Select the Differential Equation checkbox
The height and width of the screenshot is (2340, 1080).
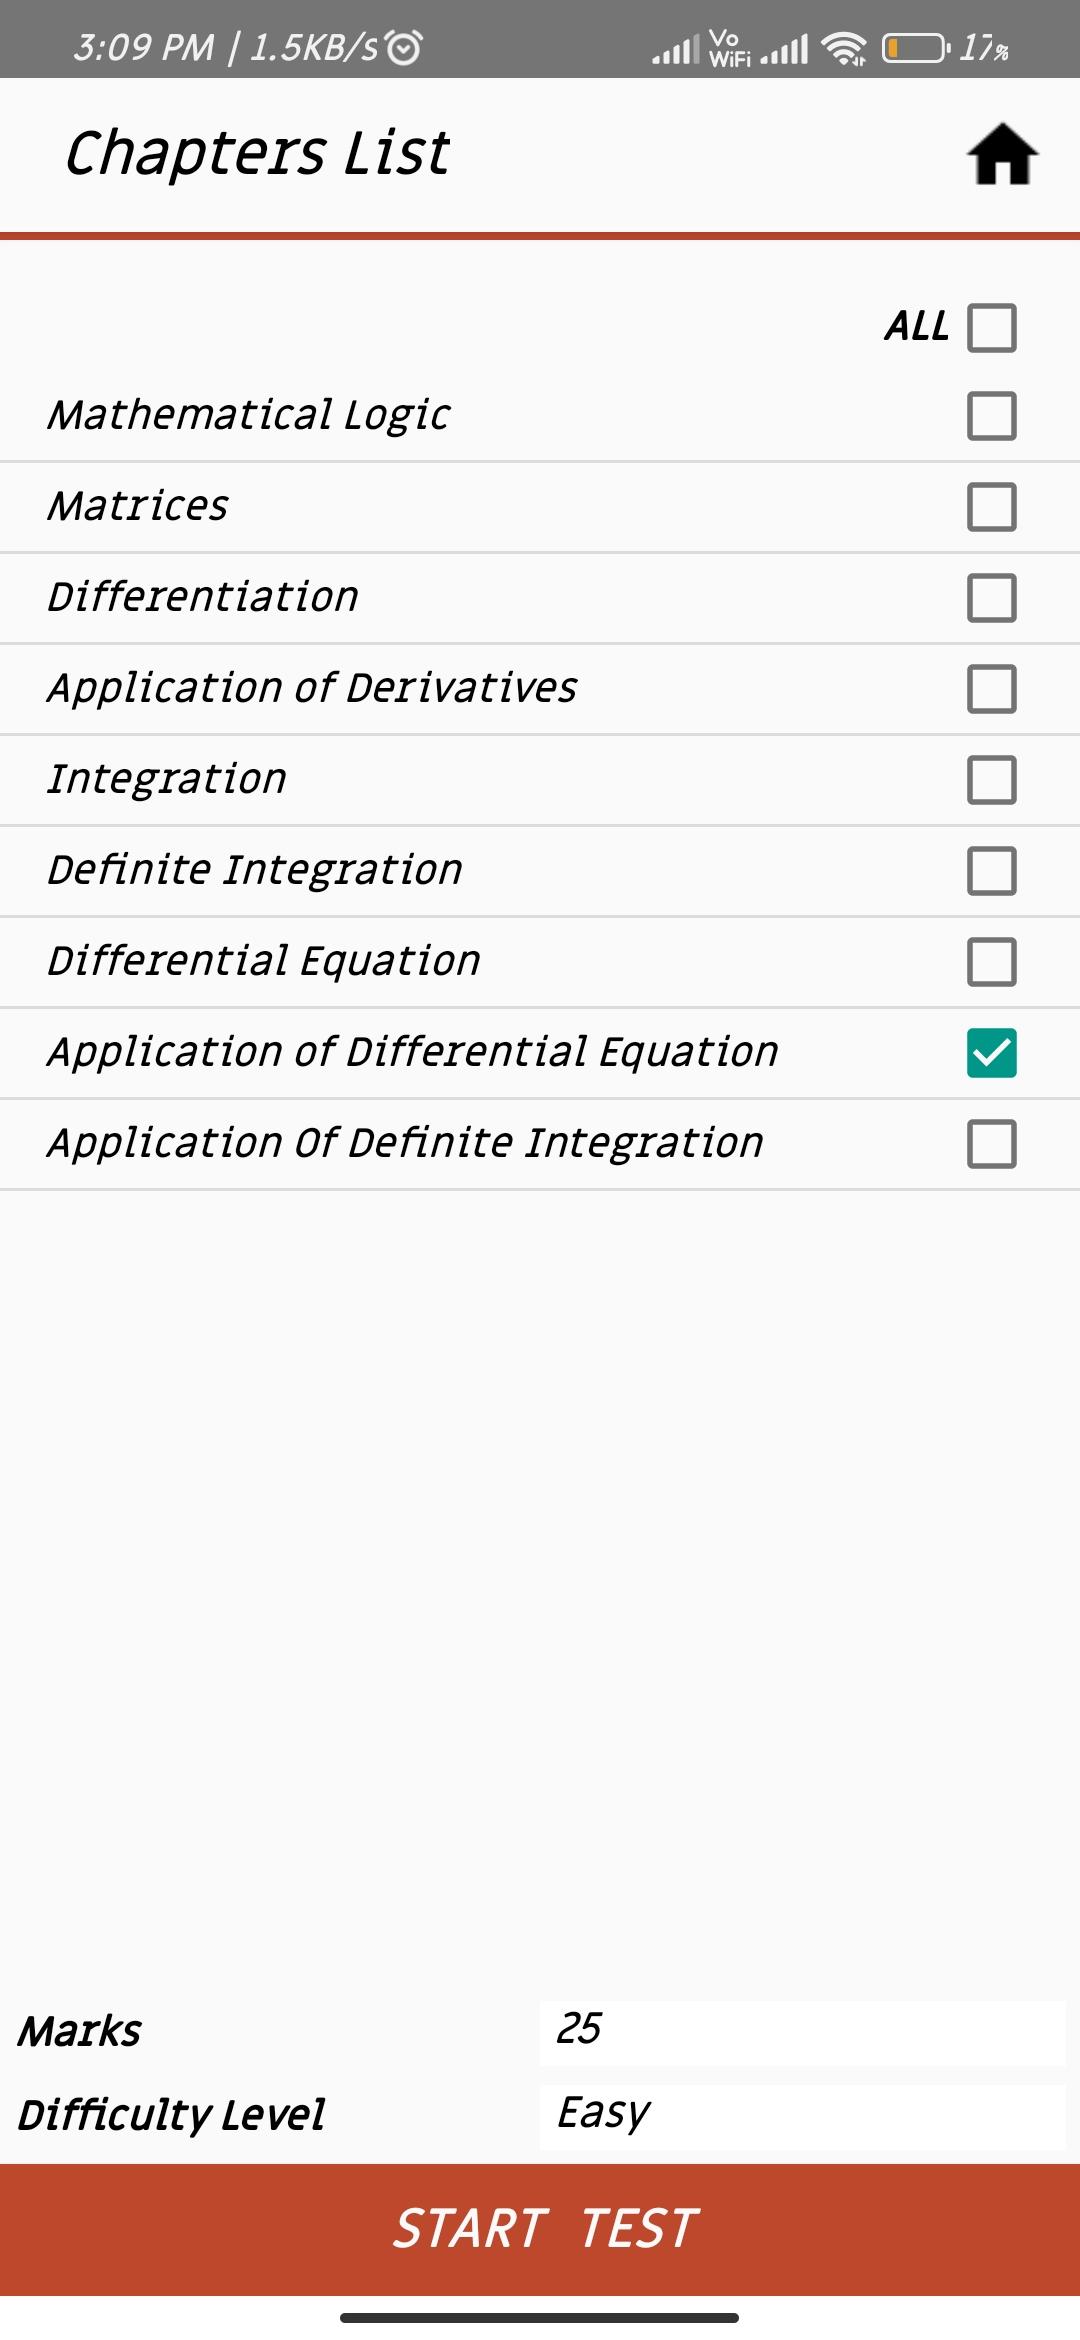click(992, 962)
